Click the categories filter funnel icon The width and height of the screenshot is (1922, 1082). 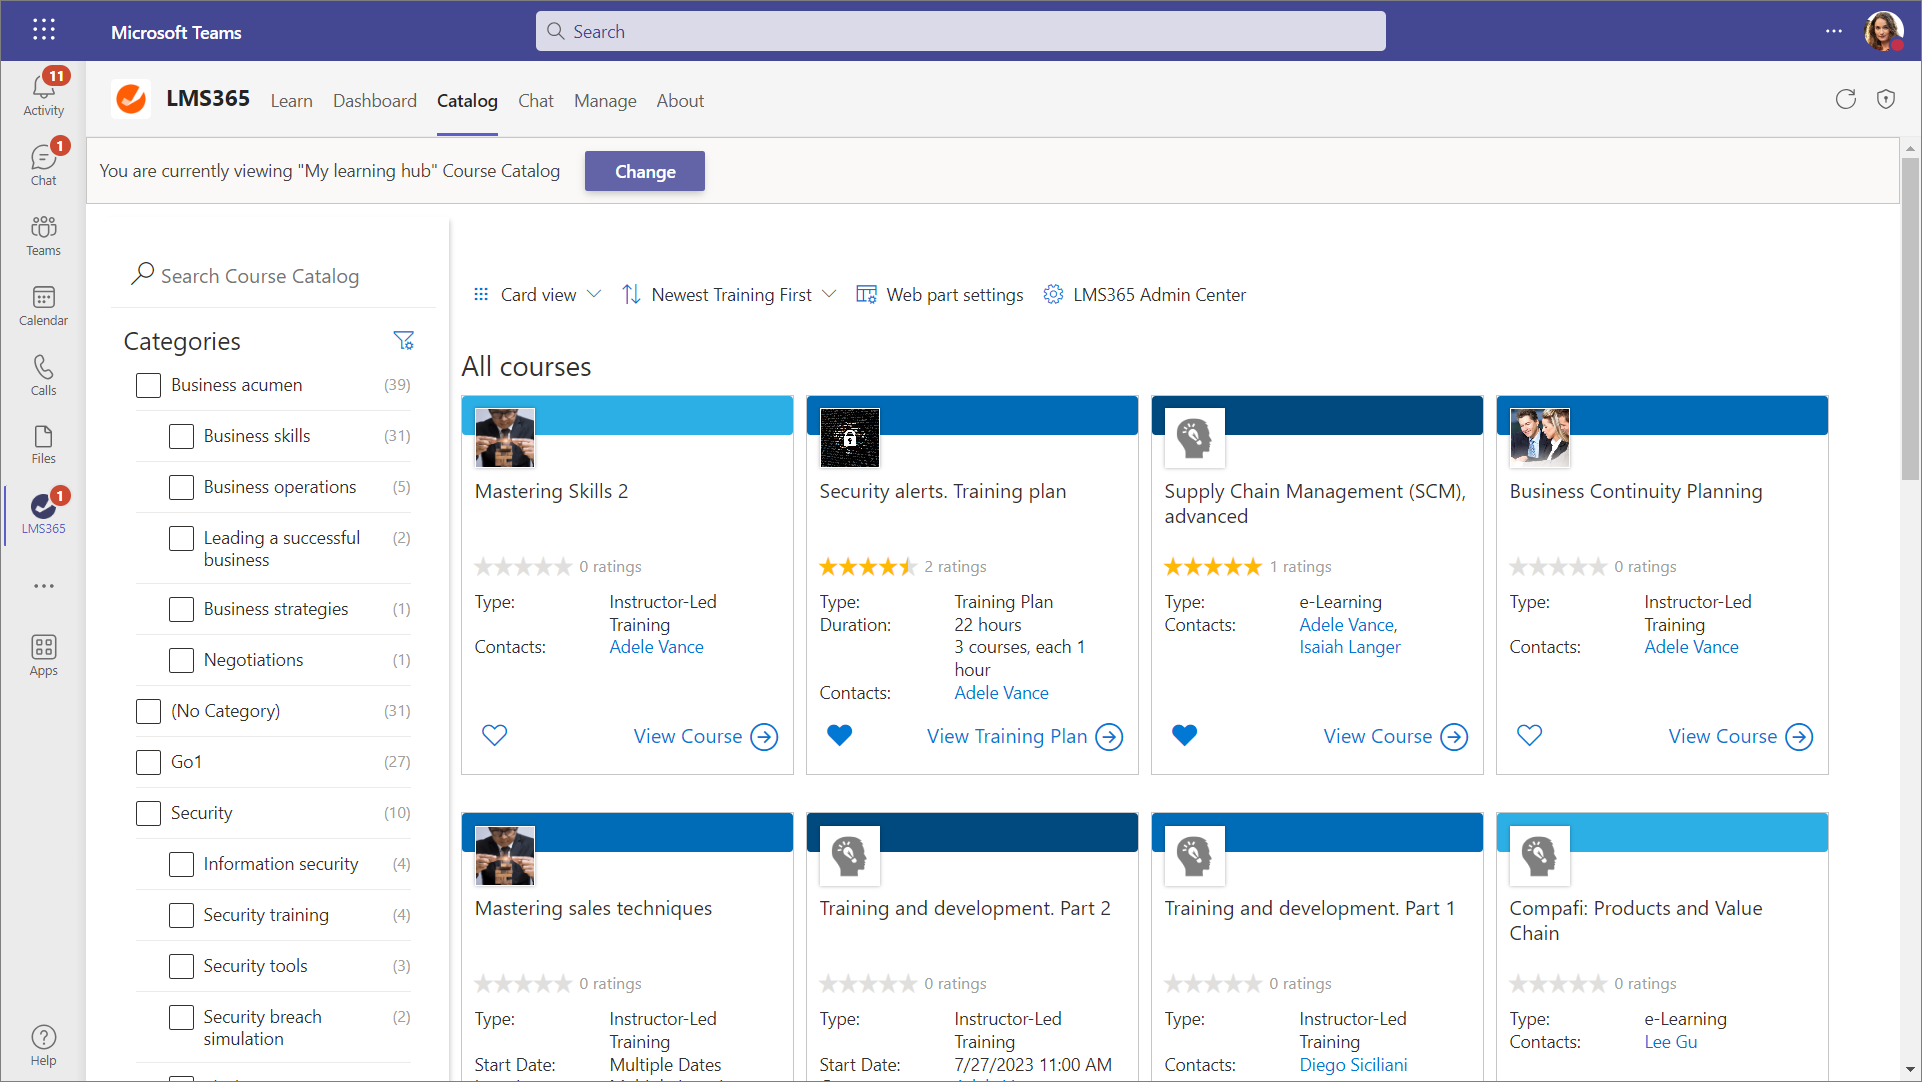(403, 341)
